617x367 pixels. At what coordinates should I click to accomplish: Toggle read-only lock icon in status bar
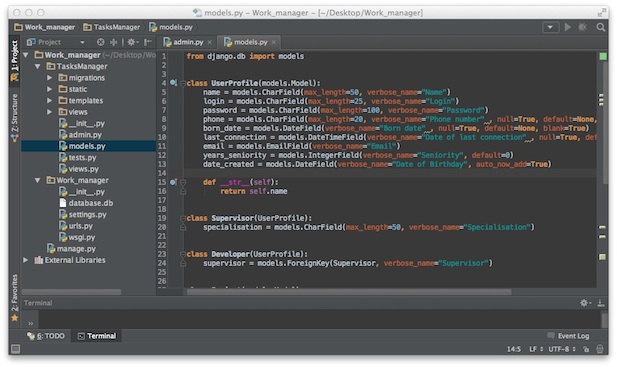(x=586, y=349)
